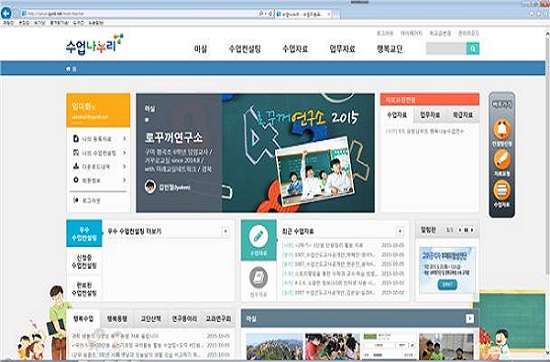The width and height of the screenshot is (550, 362).
Task: Click the browser back arrow button
Action: click(6, 13)
